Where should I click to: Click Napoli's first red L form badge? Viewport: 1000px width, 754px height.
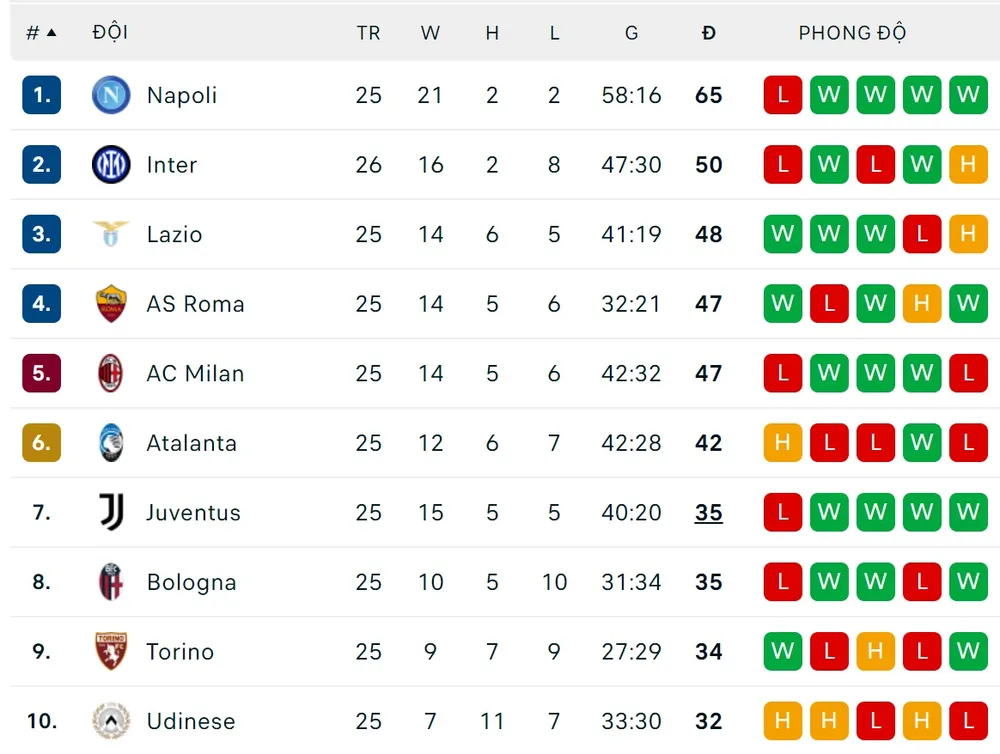click(783, 95)
